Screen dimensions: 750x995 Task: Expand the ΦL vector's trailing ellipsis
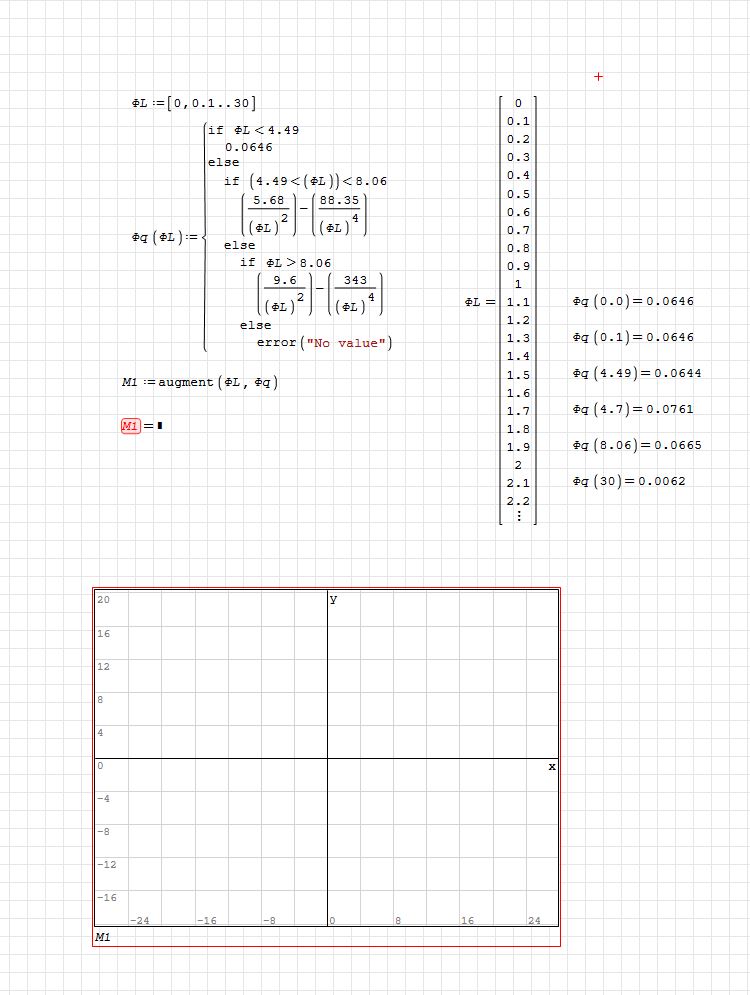pos(517,516)
